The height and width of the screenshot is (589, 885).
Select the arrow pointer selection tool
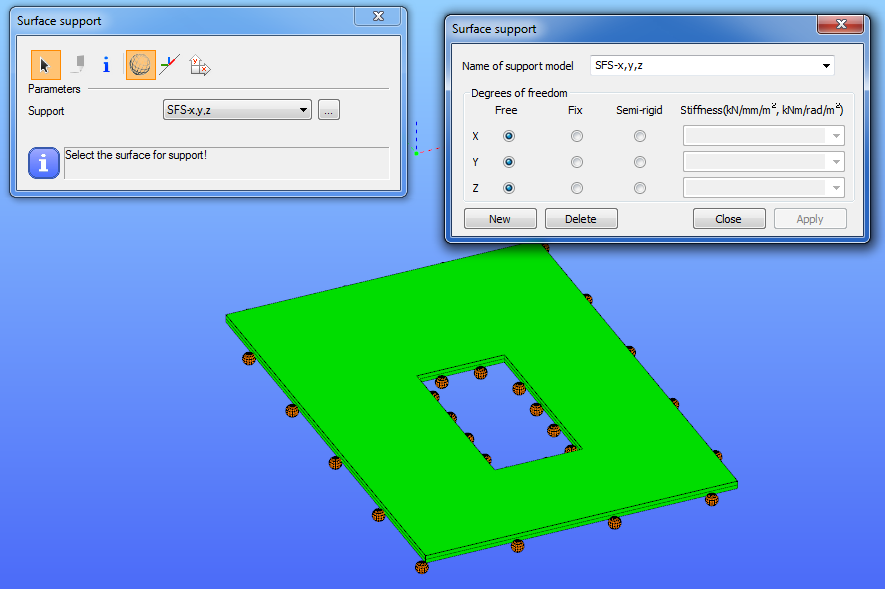tap(46, 65)
